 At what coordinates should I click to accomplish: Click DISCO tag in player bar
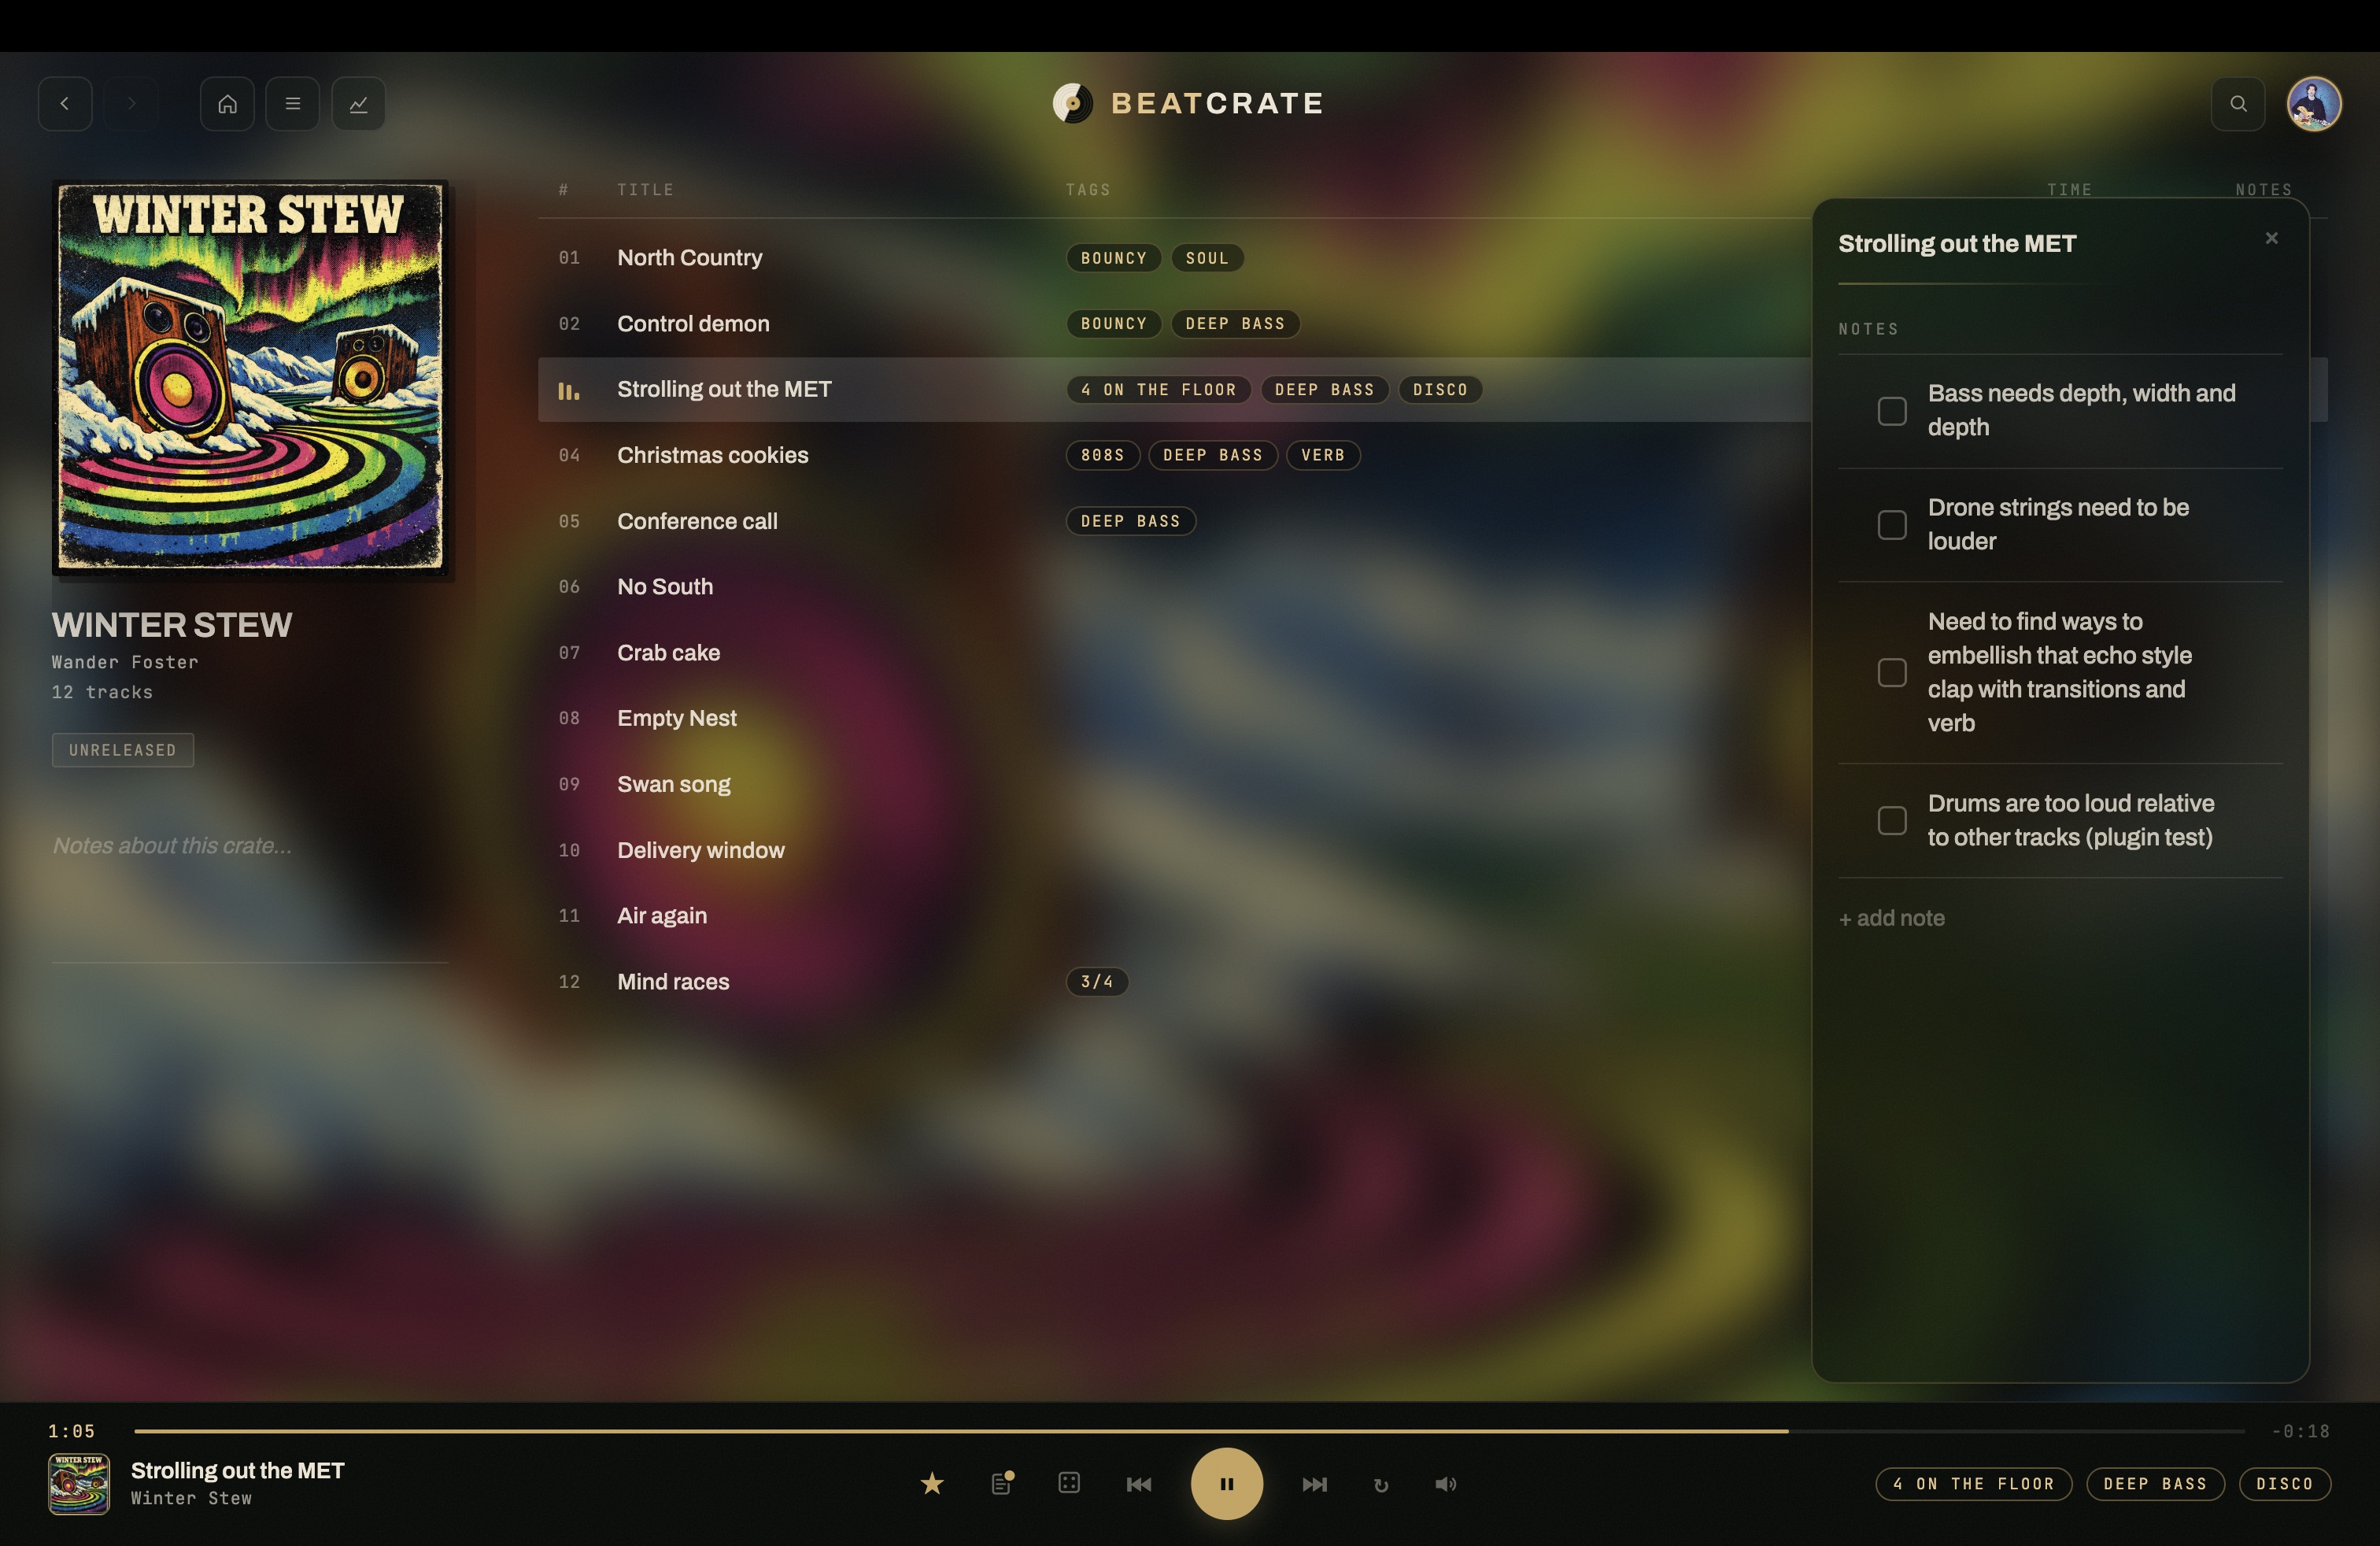coord(2284,1484)
